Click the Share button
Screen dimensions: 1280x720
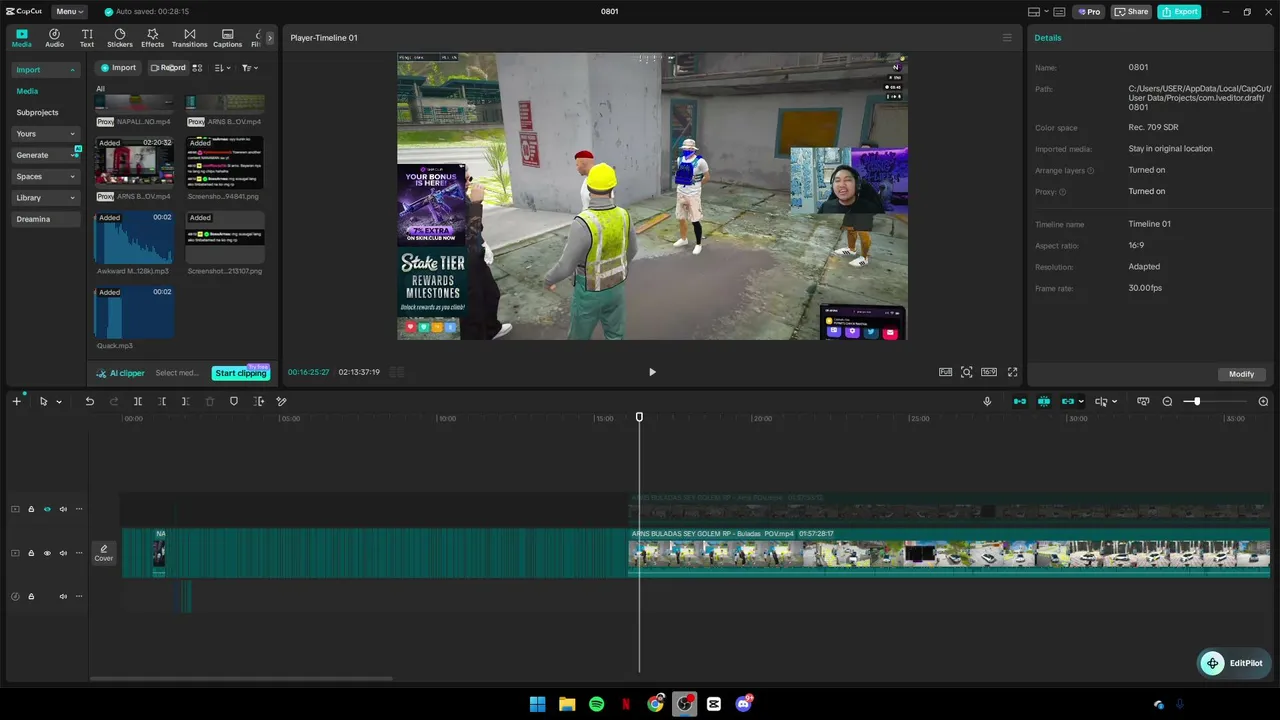(1131, 12)
